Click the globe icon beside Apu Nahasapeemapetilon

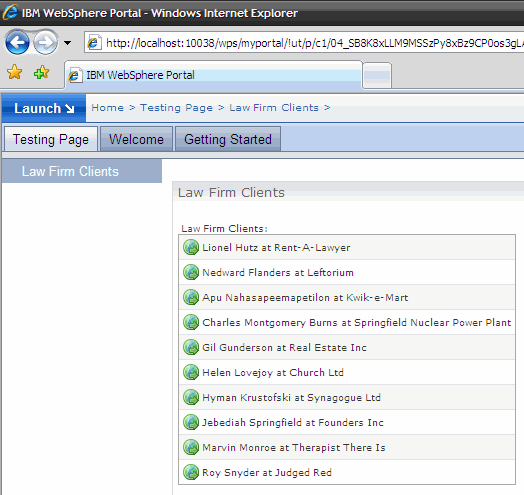[x=191, y=297]
